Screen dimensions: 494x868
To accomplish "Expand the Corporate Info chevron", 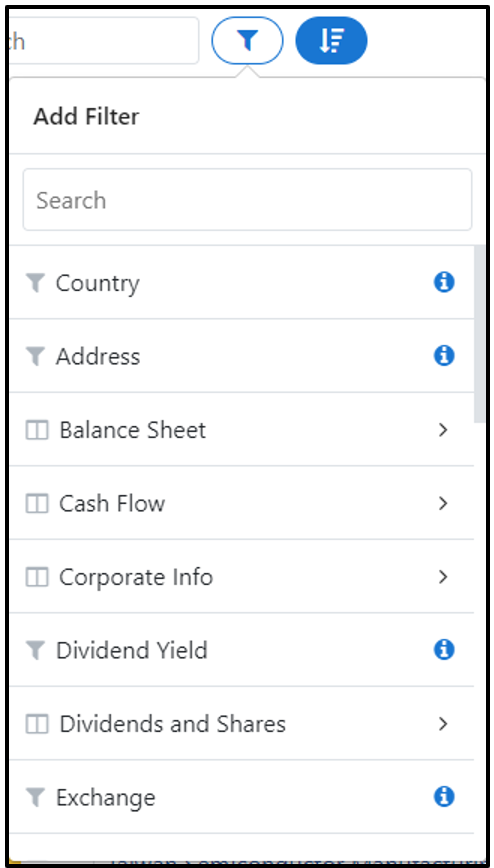I will [x=442, y=576].
